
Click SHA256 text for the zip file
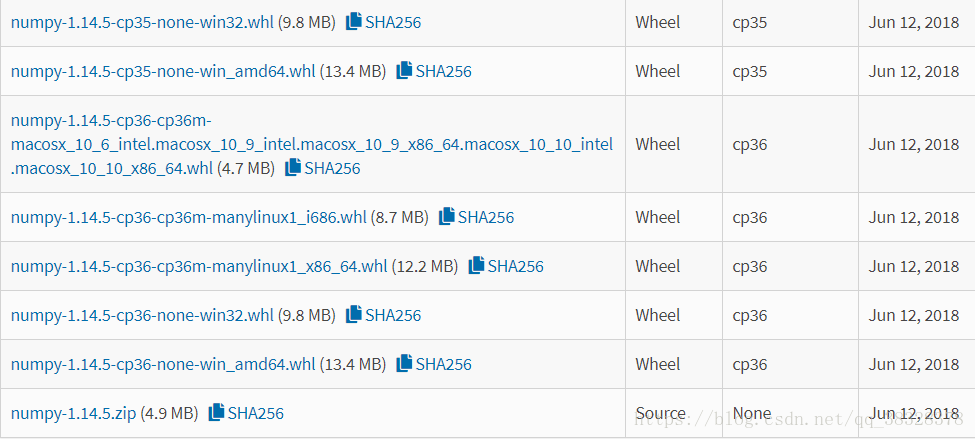point(255,413)
